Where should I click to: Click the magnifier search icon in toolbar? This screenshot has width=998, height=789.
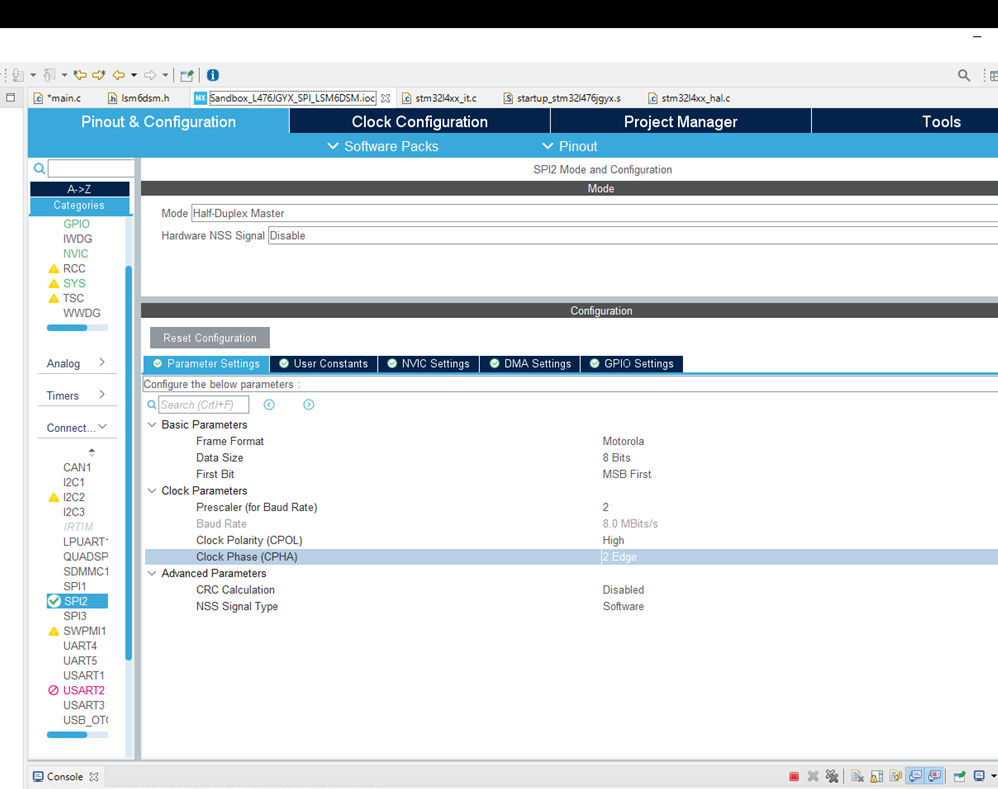(x=964, y=75)
